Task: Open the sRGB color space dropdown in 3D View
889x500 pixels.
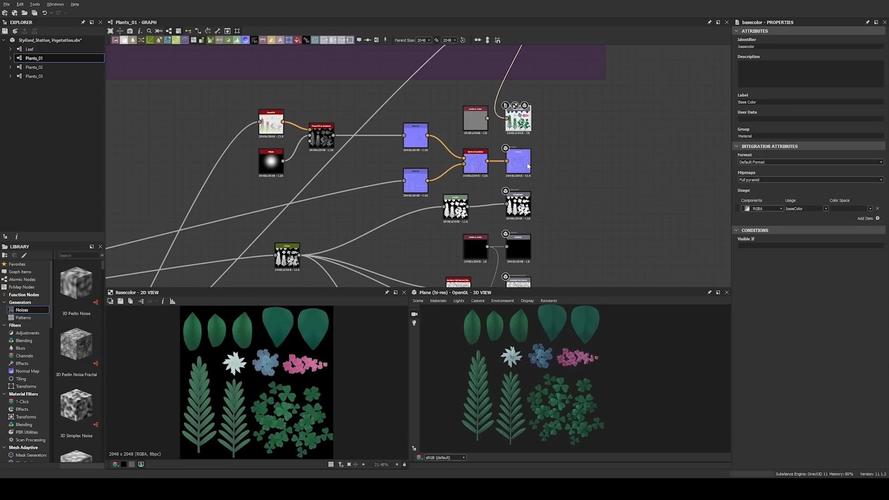Action: [x=445, y=457]
